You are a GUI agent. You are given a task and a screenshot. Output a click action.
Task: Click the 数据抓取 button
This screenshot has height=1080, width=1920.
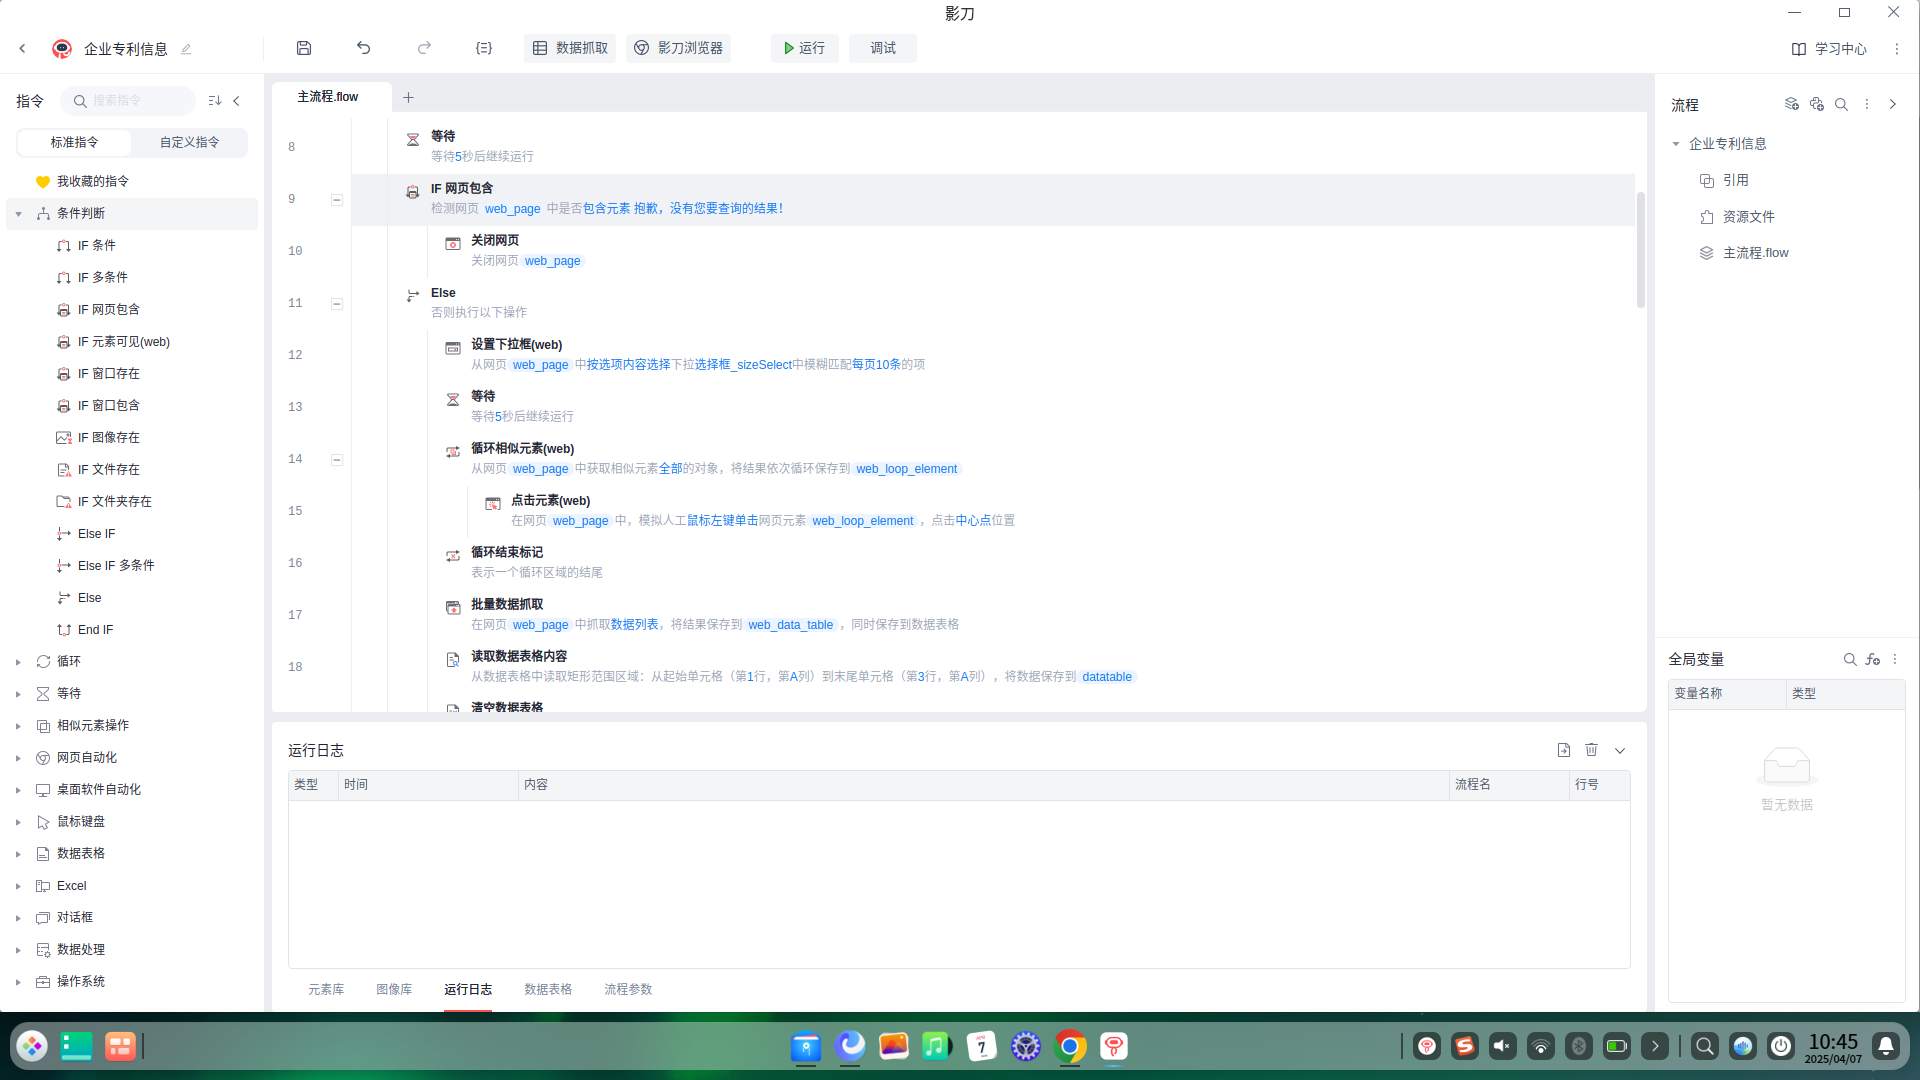(570, 48)
